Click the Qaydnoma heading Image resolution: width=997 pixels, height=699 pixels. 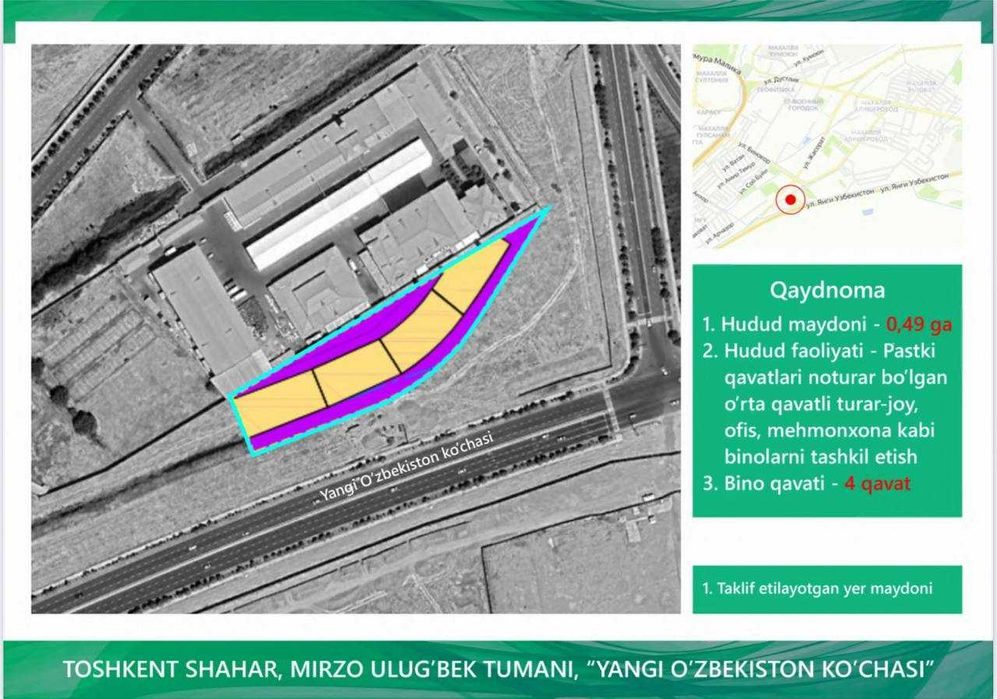point(827,290)
